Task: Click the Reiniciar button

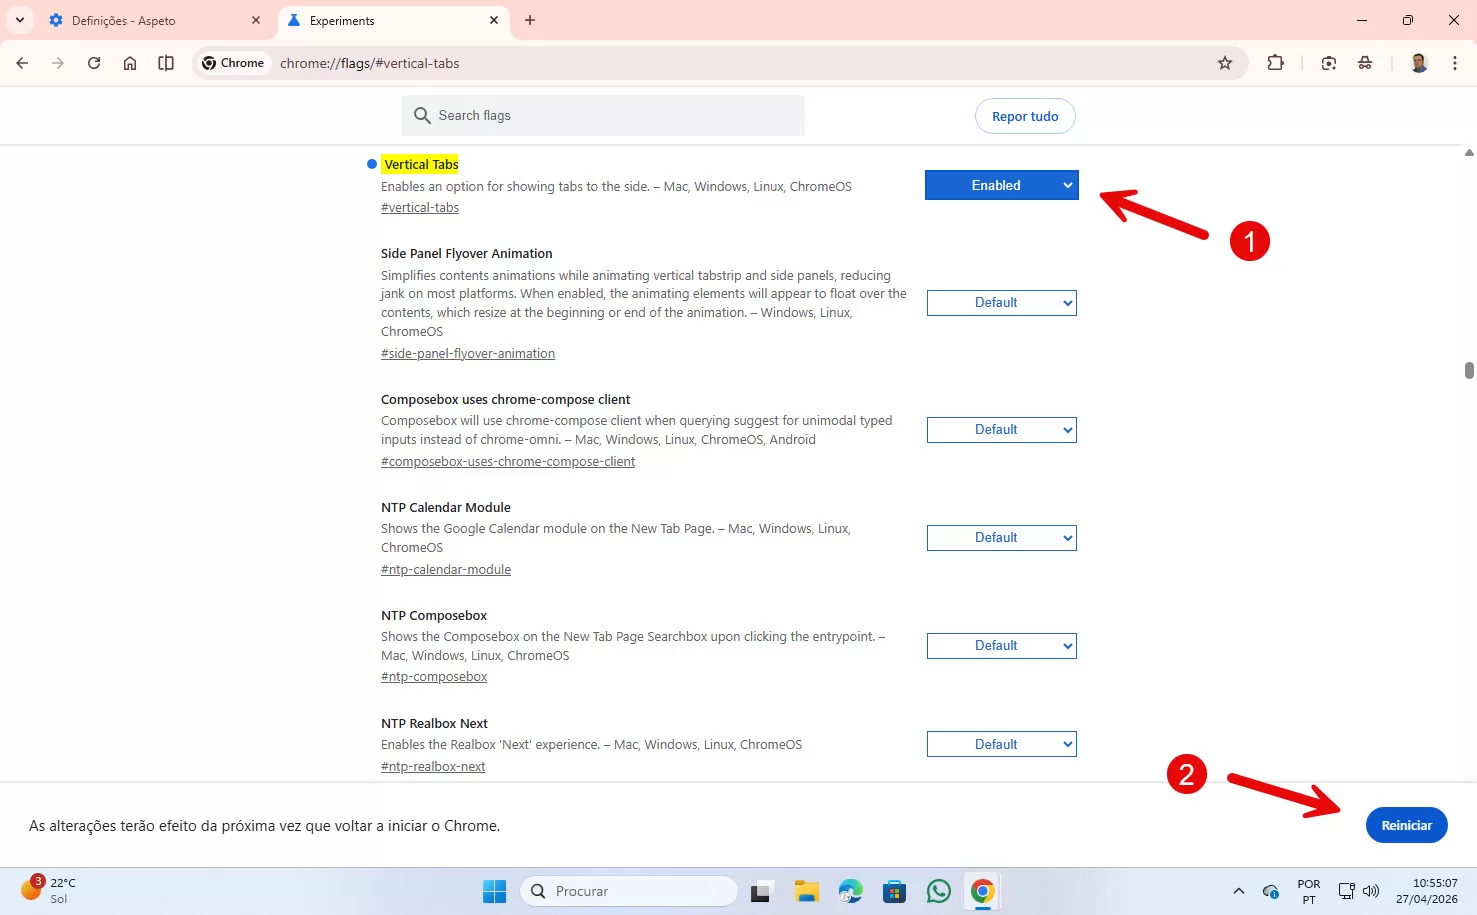Action: click(1406, 825)
